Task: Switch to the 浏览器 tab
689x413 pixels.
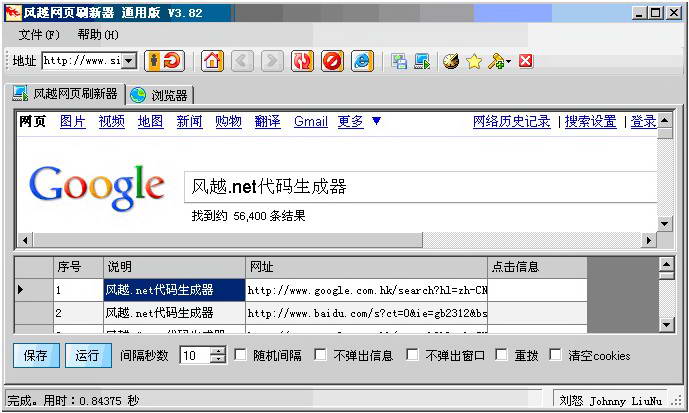Action: (x=160, y=95)
